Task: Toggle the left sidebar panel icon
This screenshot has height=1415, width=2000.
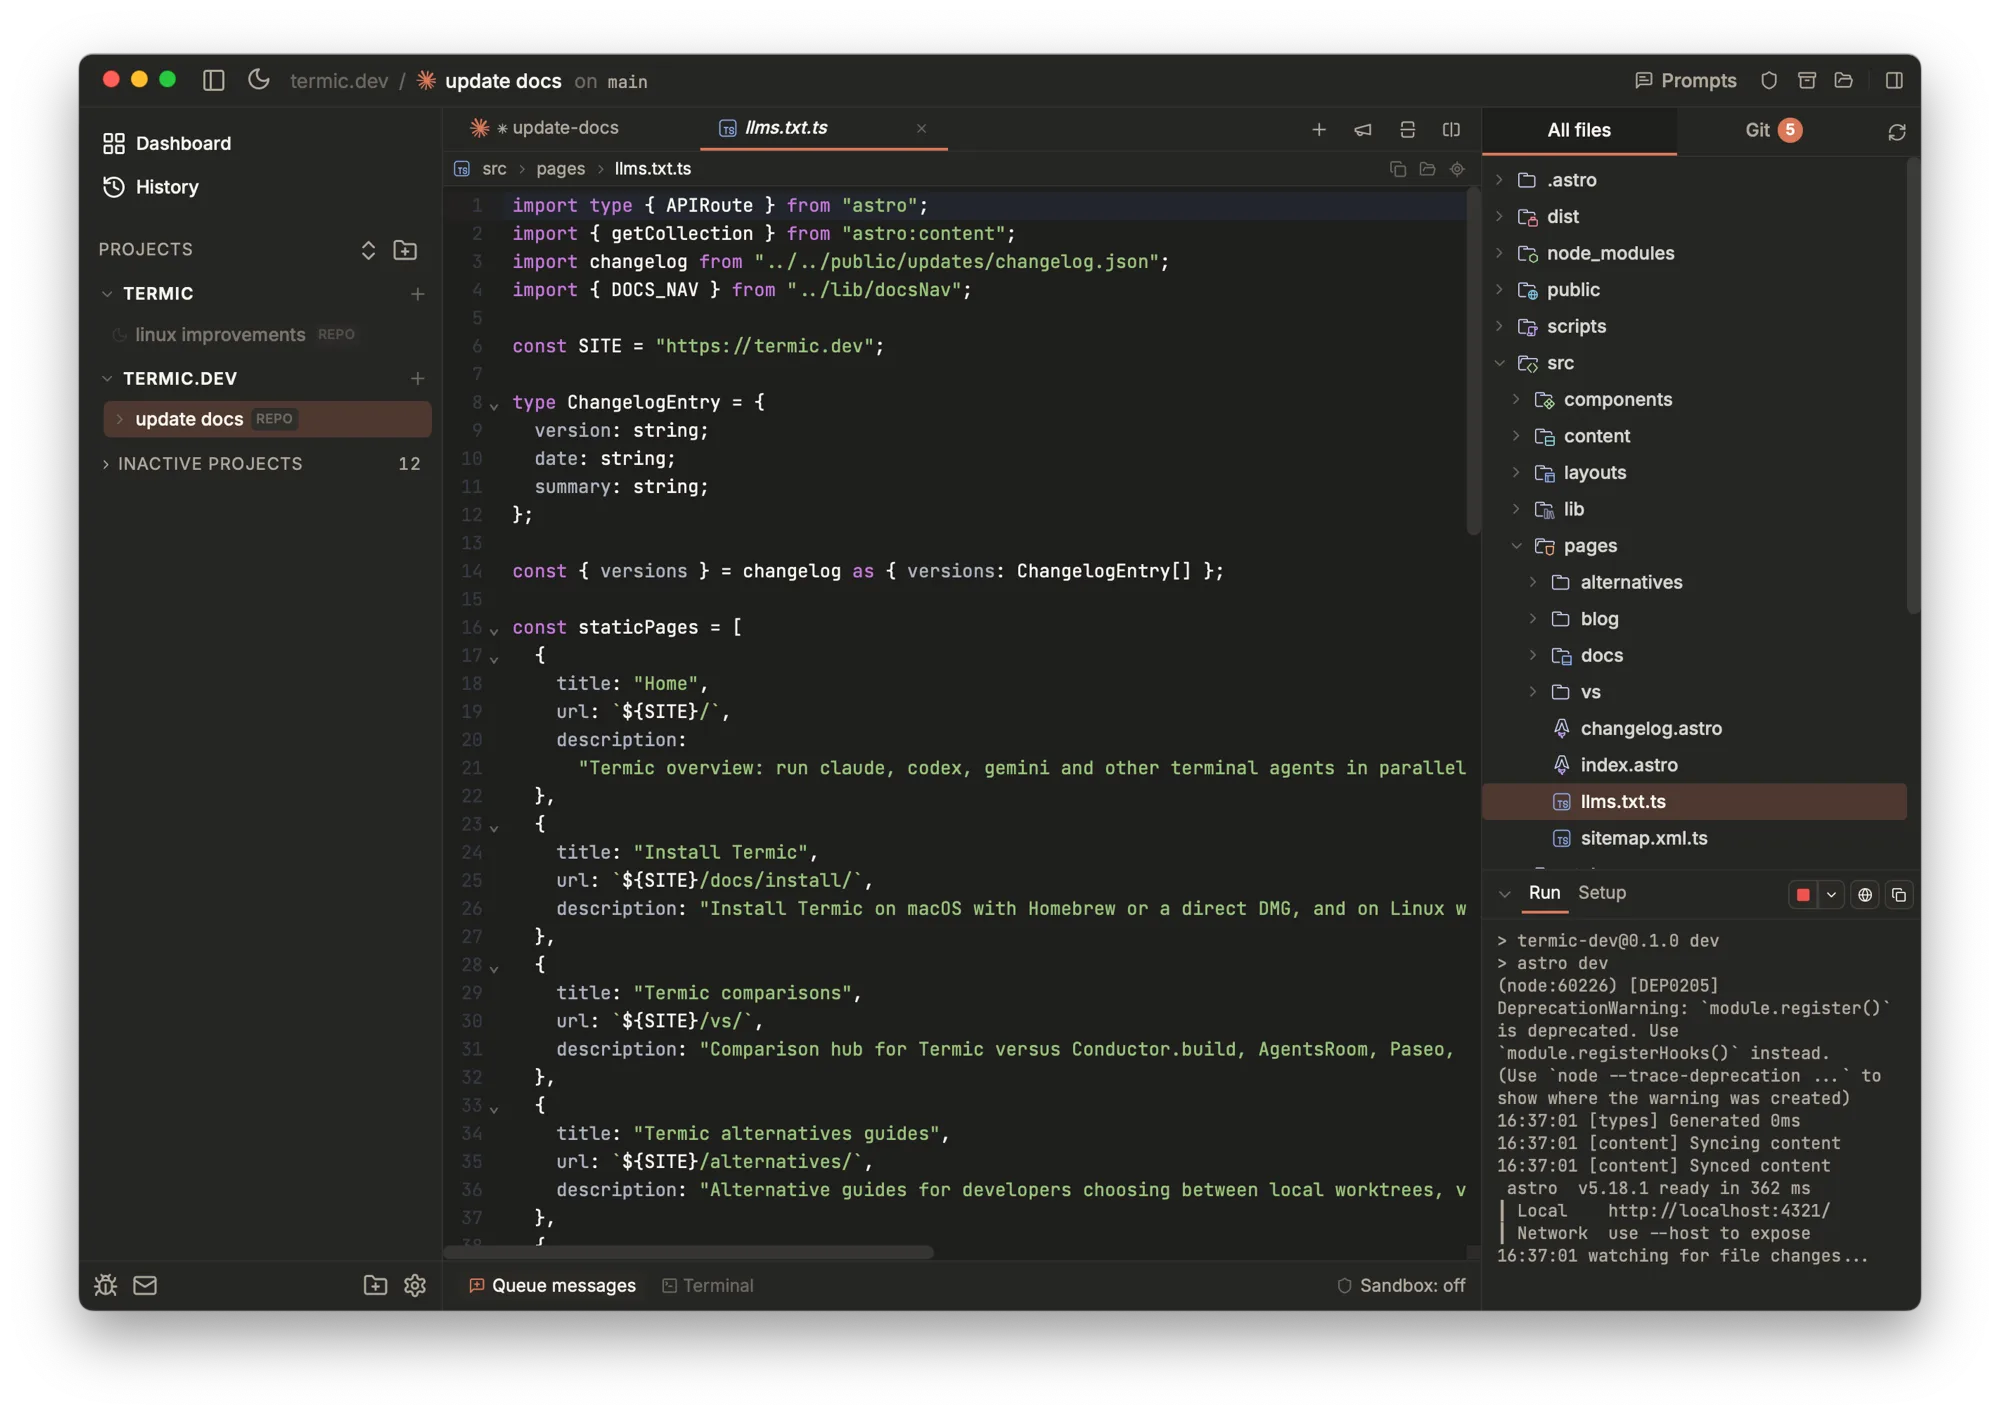Action: (213, 80)
